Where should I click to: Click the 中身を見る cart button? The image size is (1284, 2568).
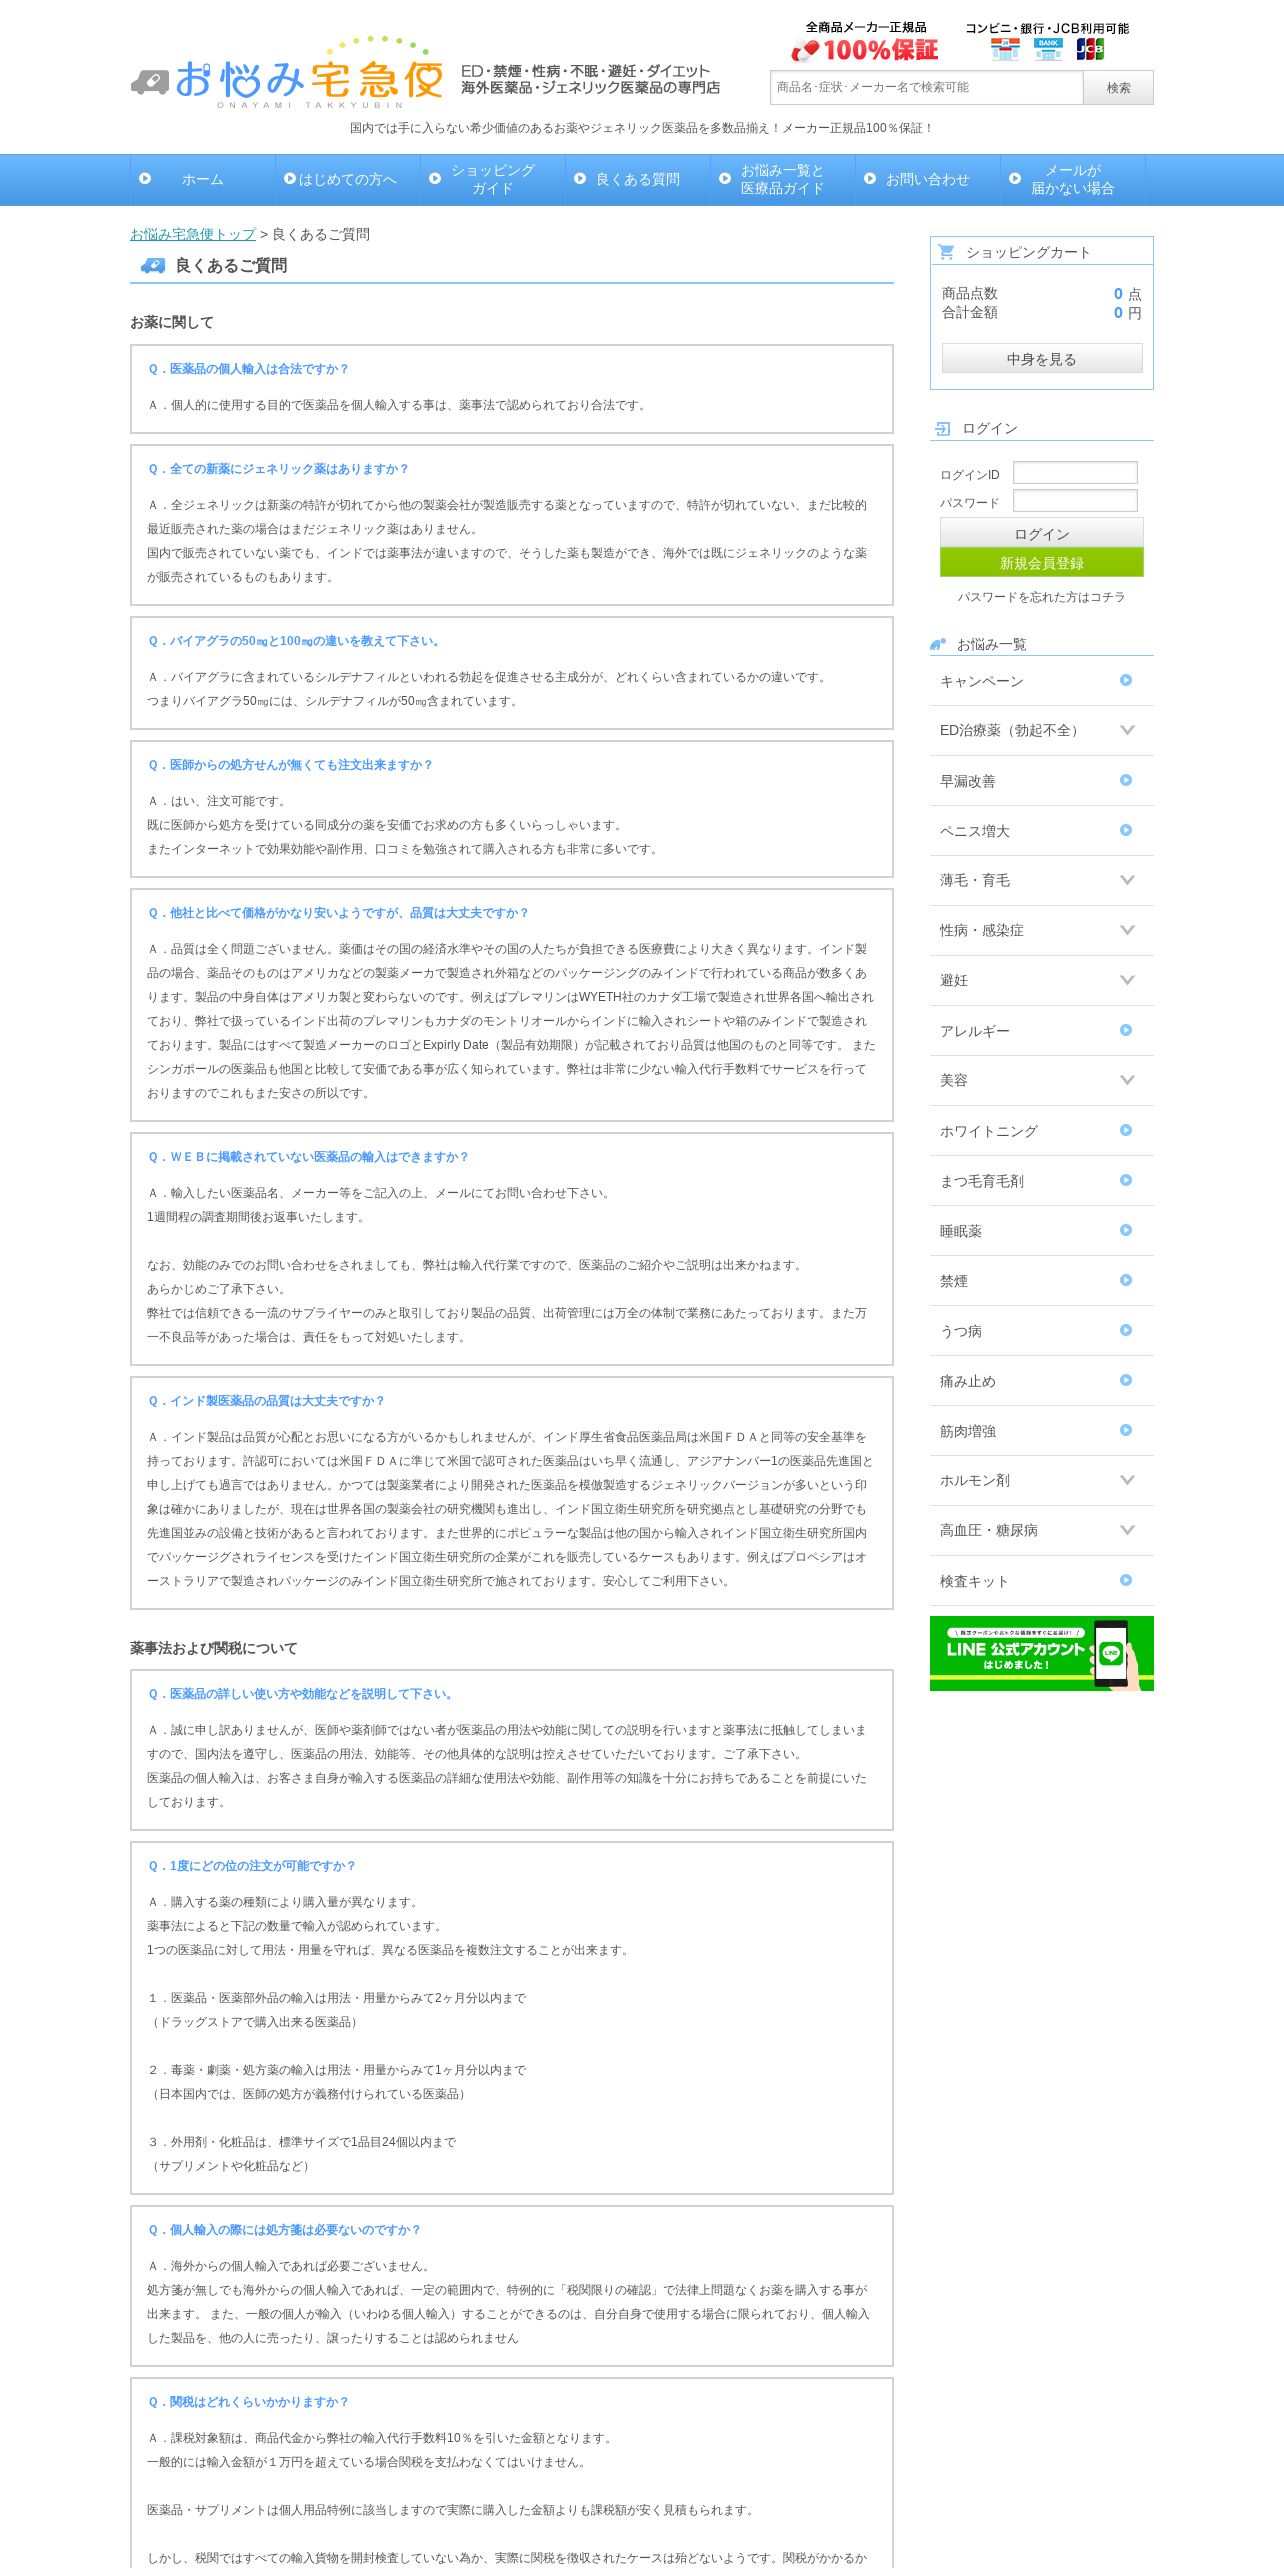(1042, 359)
